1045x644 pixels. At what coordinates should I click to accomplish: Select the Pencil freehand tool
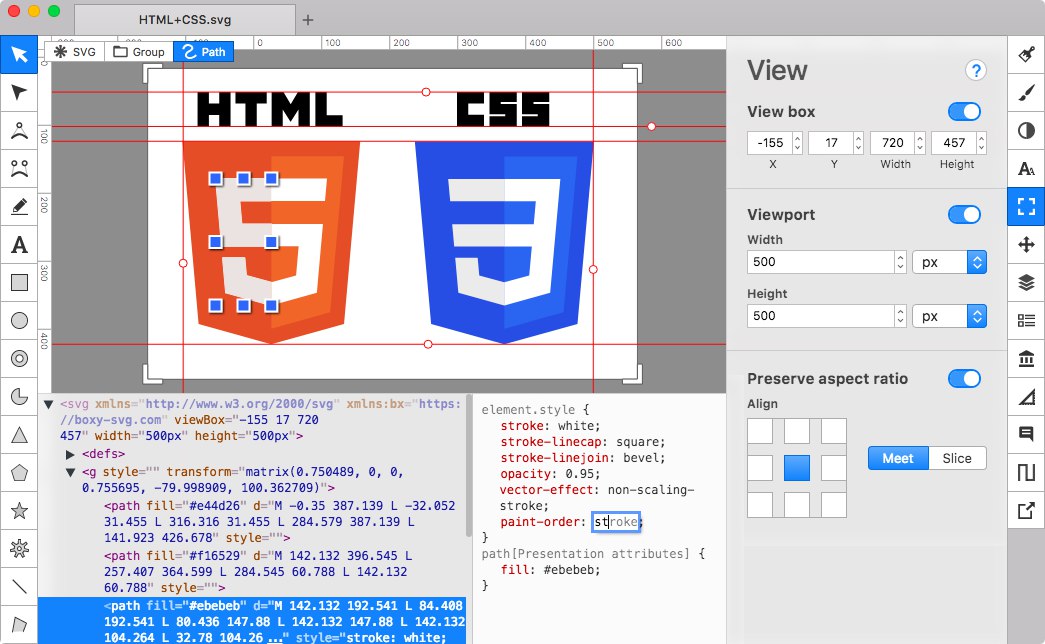pos(19,207)
